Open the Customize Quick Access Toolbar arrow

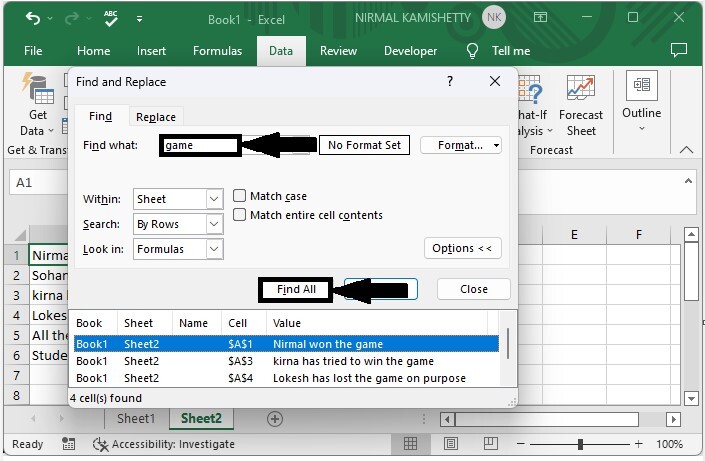click(x=139, y=19)
